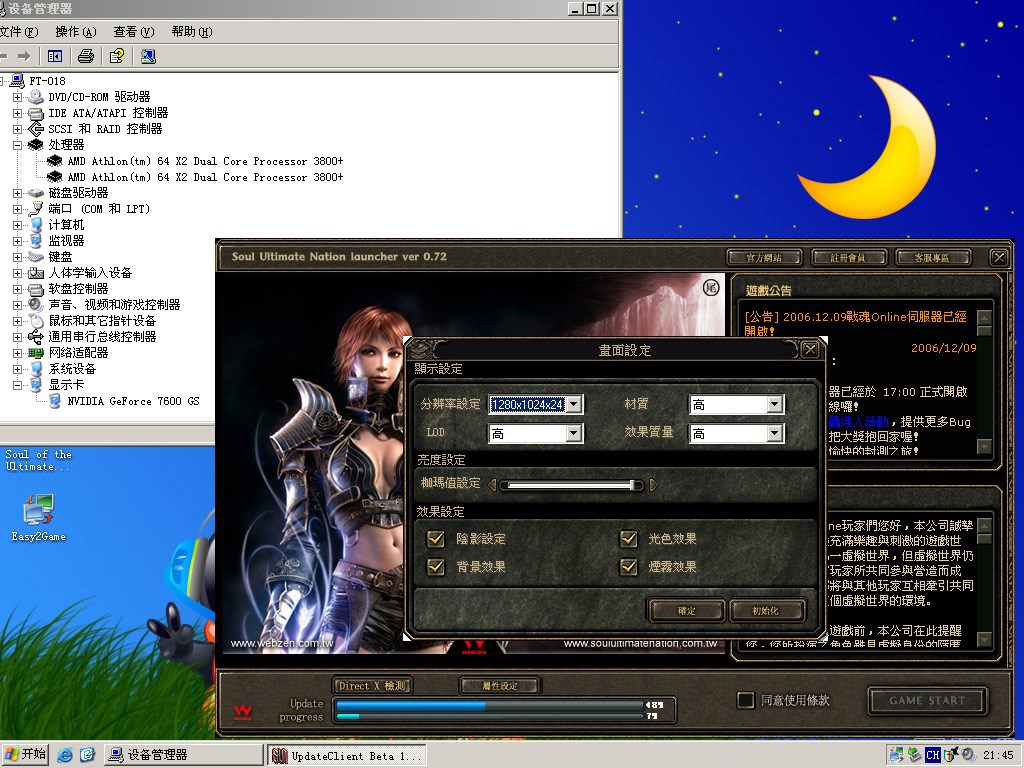Toggle the 光色效果 light effect checkbox
This screenshot has width=1024, height=768.
(x=628, y=539)
